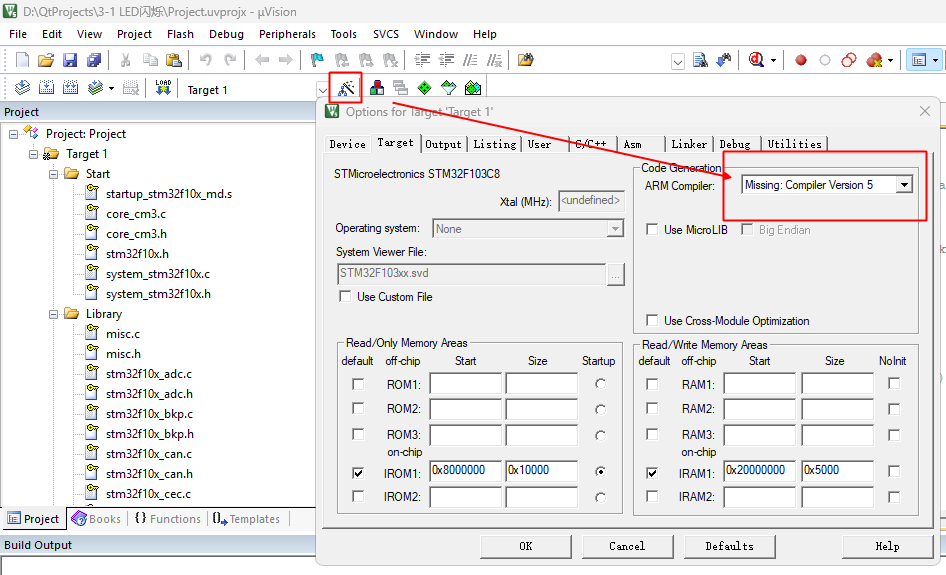Navigate backwards with left arrow icon
The image size is (946, 575).
coord(262,60)
